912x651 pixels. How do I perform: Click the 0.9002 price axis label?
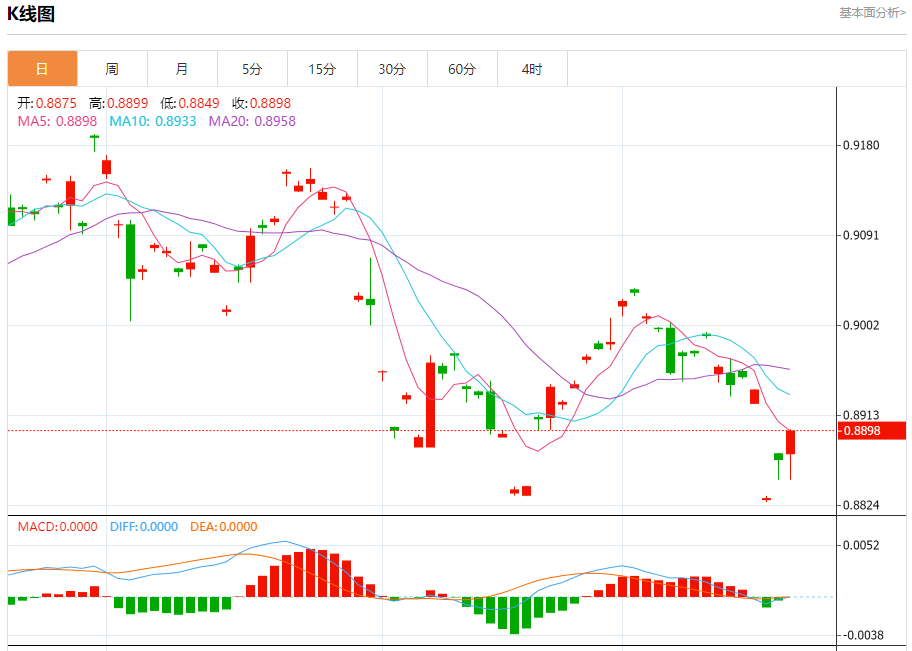click(861, 325)
